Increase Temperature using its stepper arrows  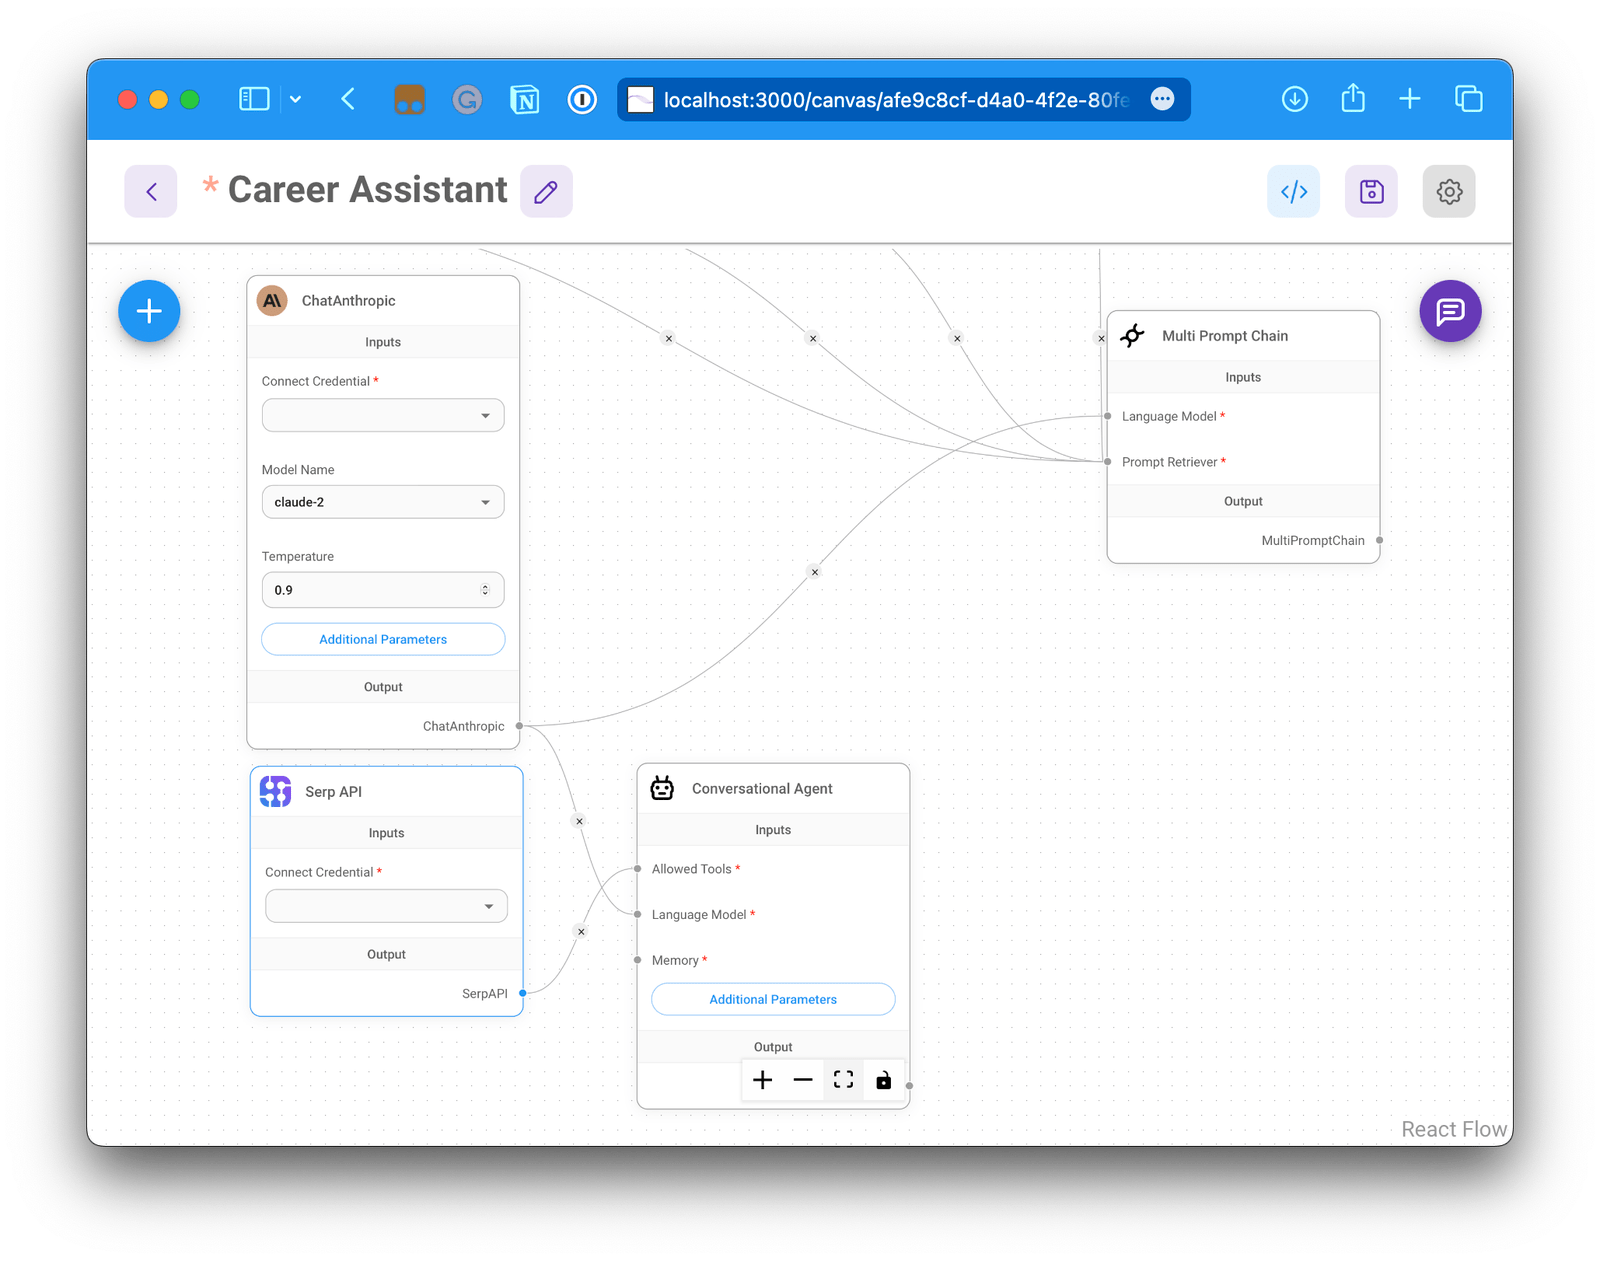(x=485, y=585)
